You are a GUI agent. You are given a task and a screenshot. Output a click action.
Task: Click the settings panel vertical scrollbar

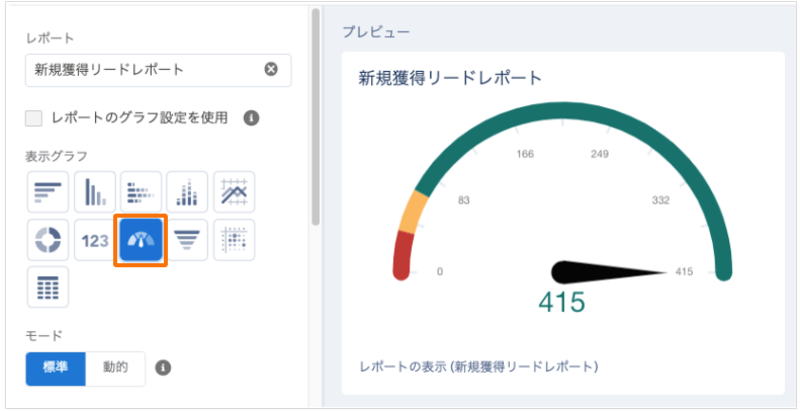pyautogui.click(x=316, y=110)
